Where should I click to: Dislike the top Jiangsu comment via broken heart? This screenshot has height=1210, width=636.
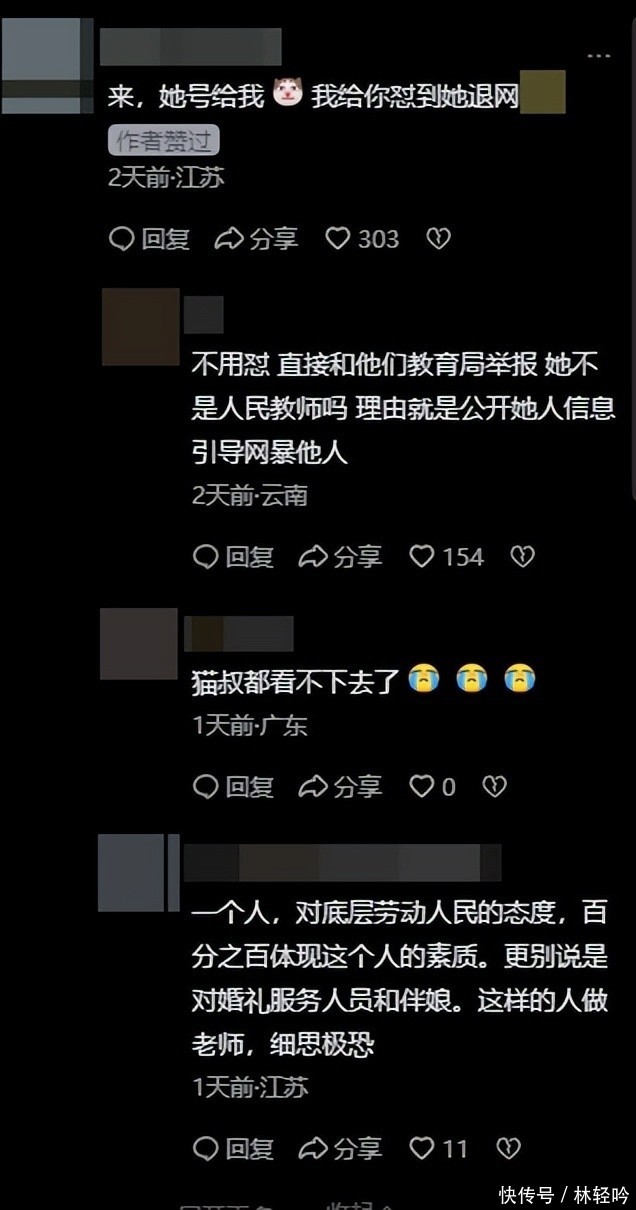tap(438, 239)
